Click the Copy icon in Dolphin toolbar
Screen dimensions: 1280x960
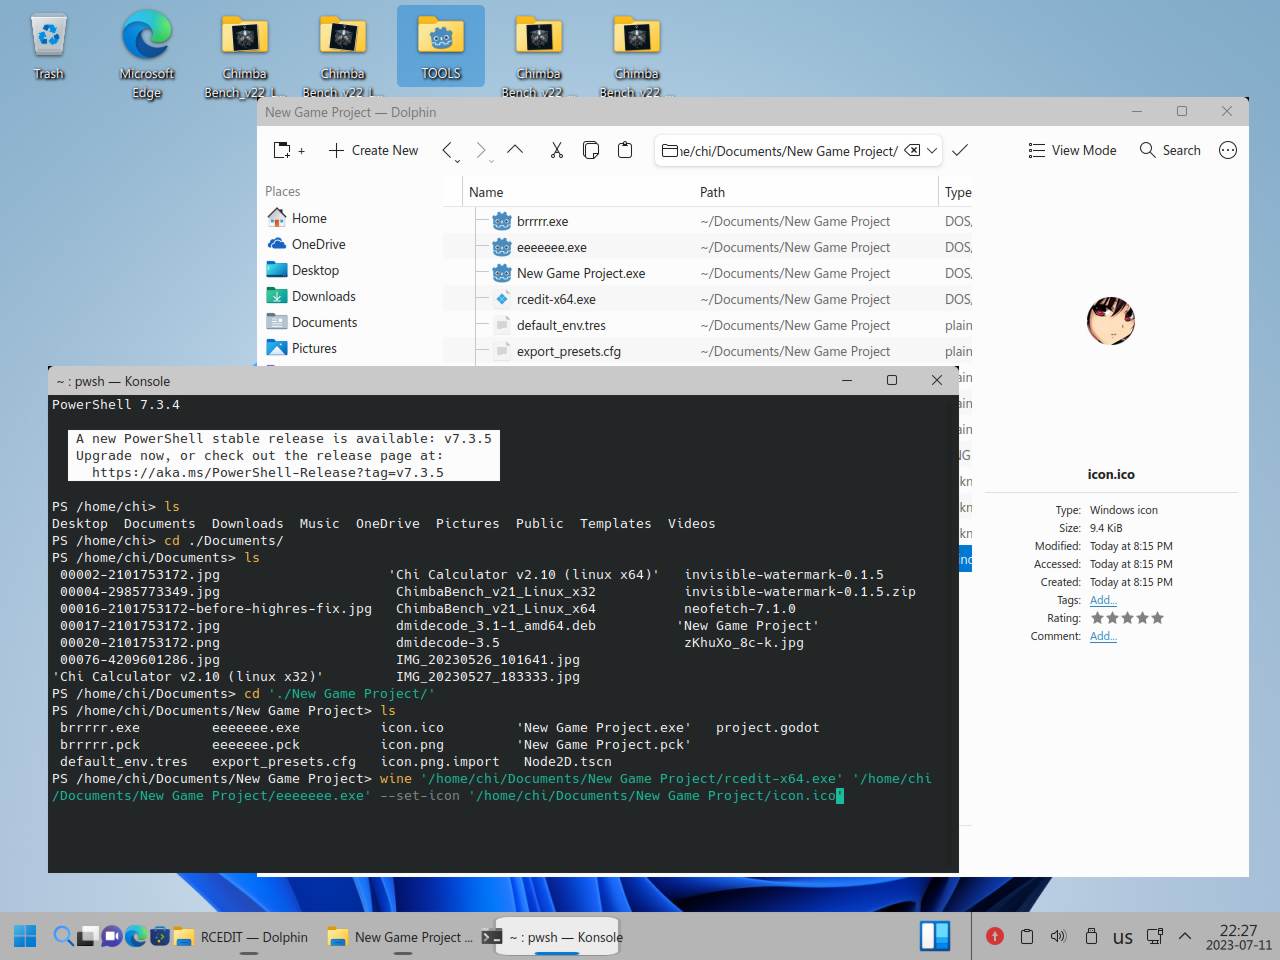click(591, 150)
